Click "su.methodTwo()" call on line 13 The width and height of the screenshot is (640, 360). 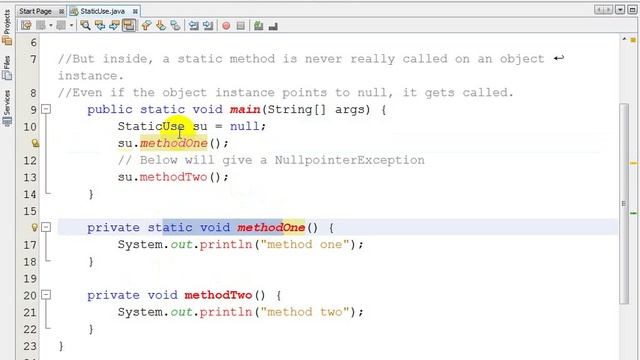tap(173, 177)
